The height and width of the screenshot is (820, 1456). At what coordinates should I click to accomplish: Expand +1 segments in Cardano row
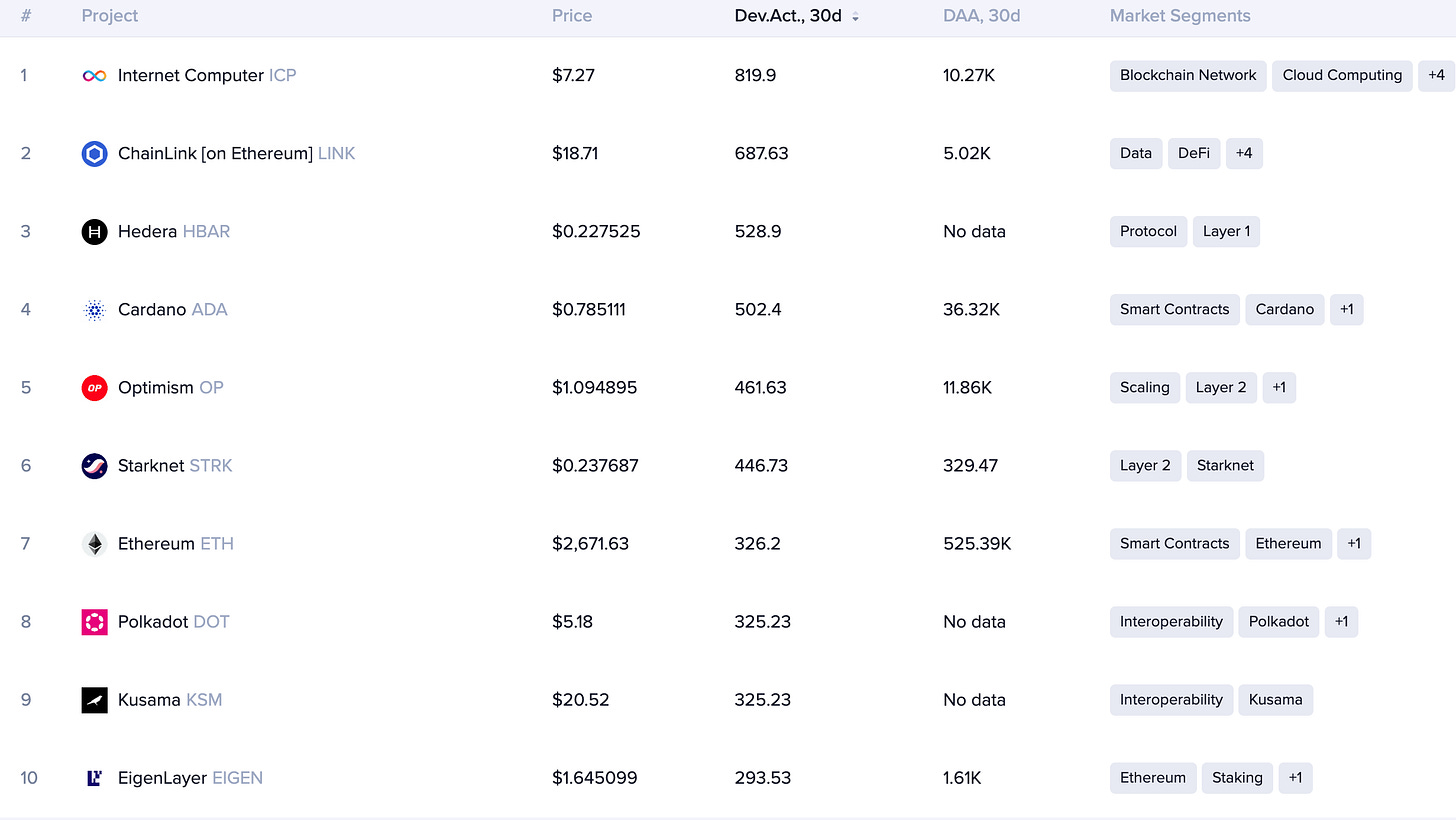(1346, 310)
